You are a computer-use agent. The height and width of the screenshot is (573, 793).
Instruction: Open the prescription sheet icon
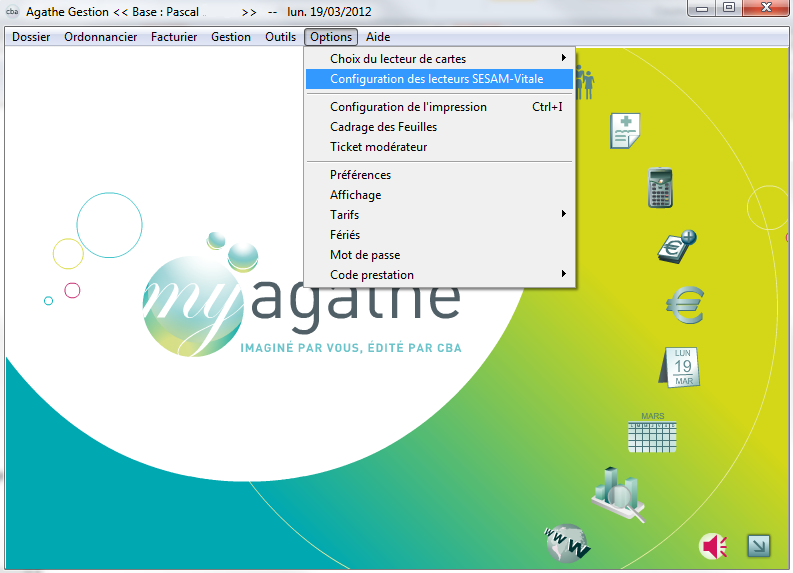[x=625, y=131]
